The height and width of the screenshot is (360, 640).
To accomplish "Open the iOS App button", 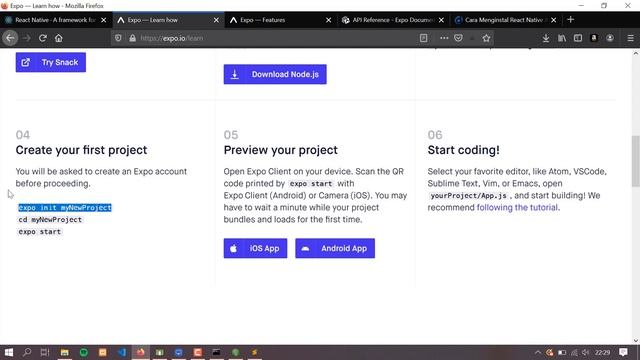I will [x=256, y=248].
